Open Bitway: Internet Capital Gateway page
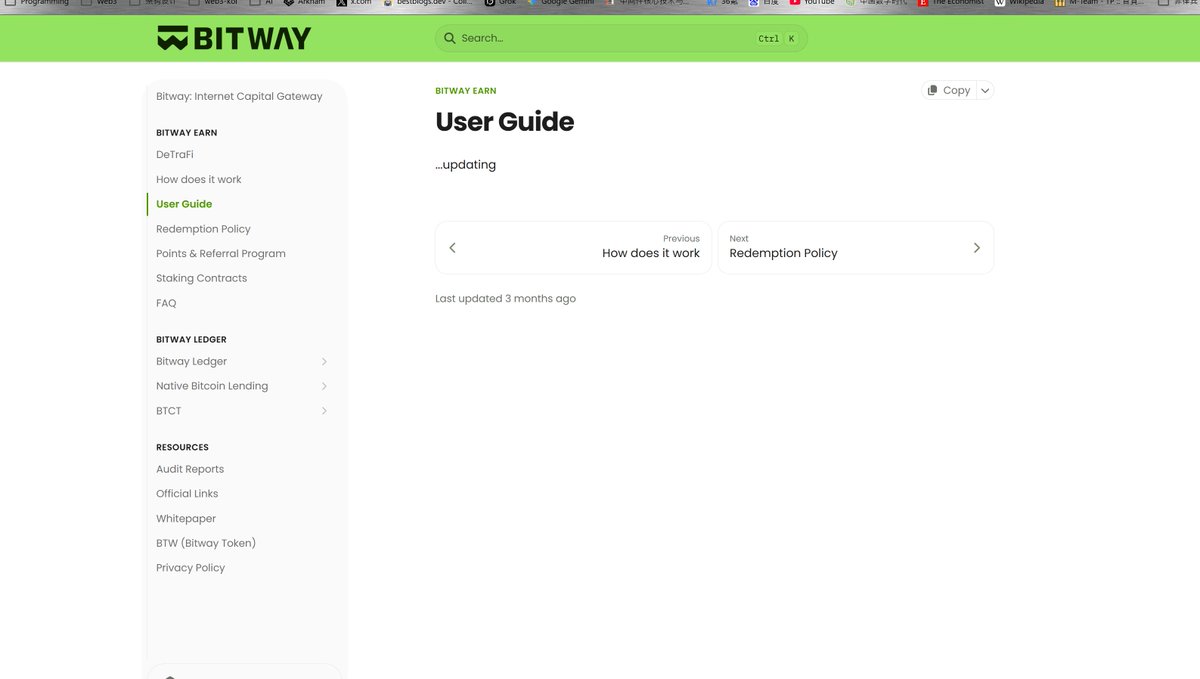The width and height of the screenshot is (1200, 679). click(239, 97)
